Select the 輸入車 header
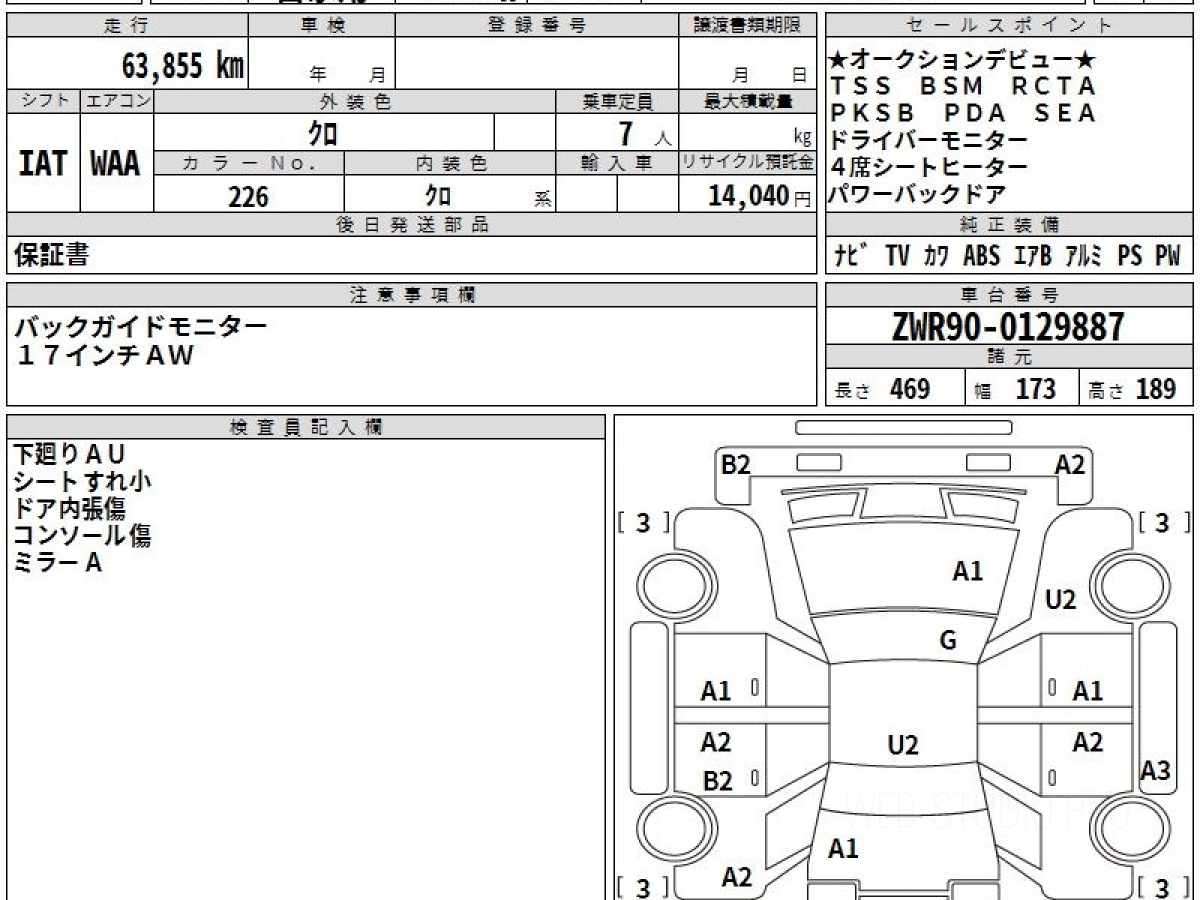This screenshot has width=1200, height=900. (618, 164)
